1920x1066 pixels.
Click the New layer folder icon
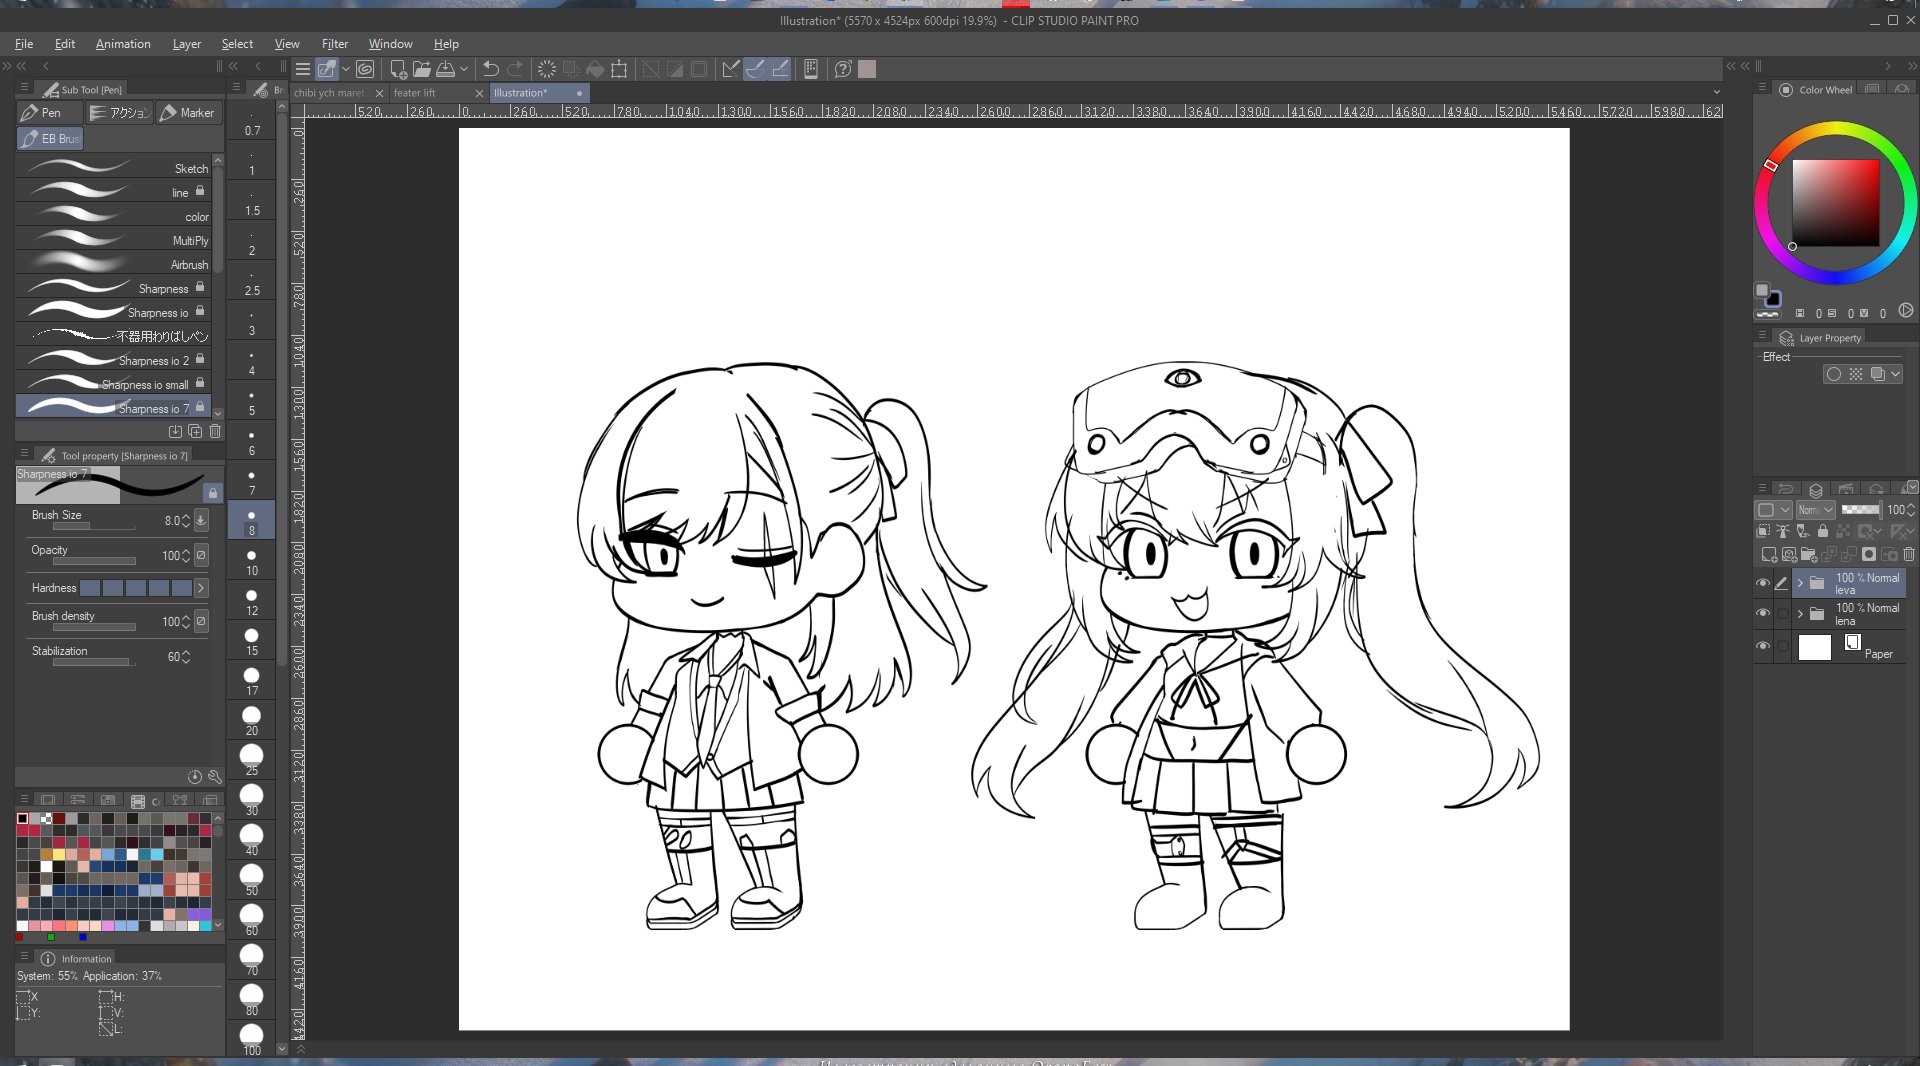click(1808, 554)
